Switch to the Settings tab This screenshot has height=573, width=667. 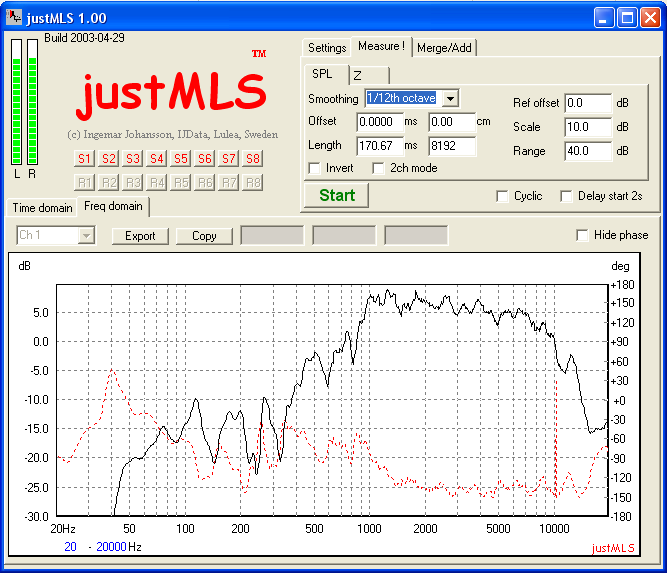coord(327,48)
